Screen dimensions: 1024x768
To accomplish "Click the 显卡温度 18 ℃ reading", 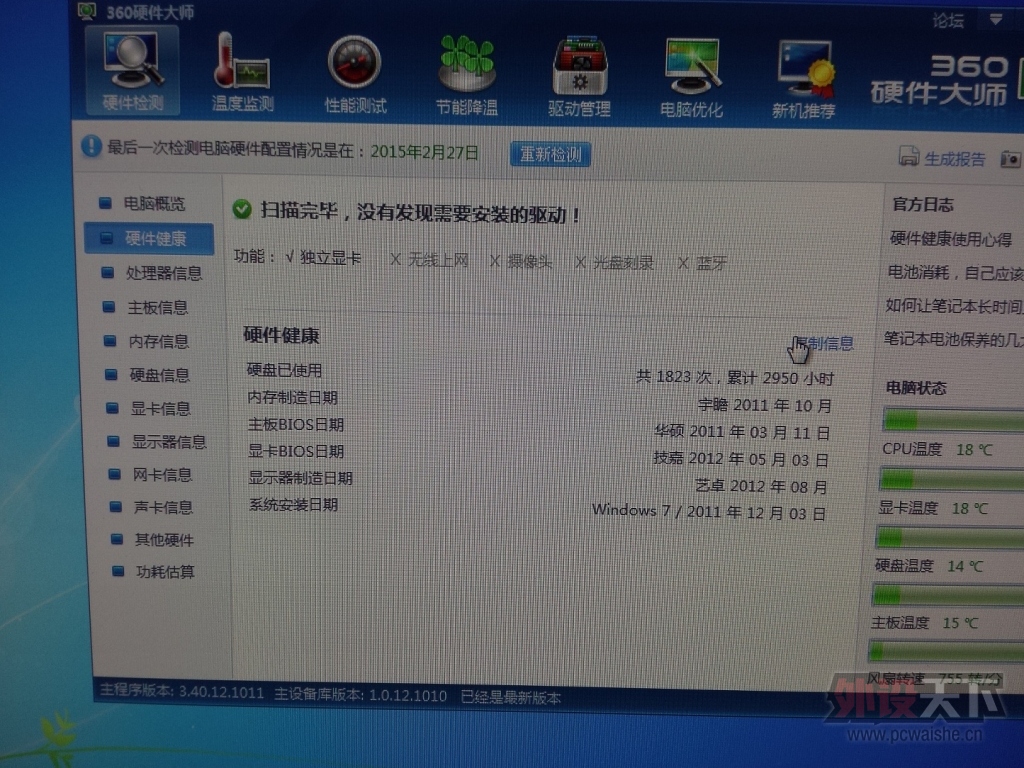I will (933, 508).
